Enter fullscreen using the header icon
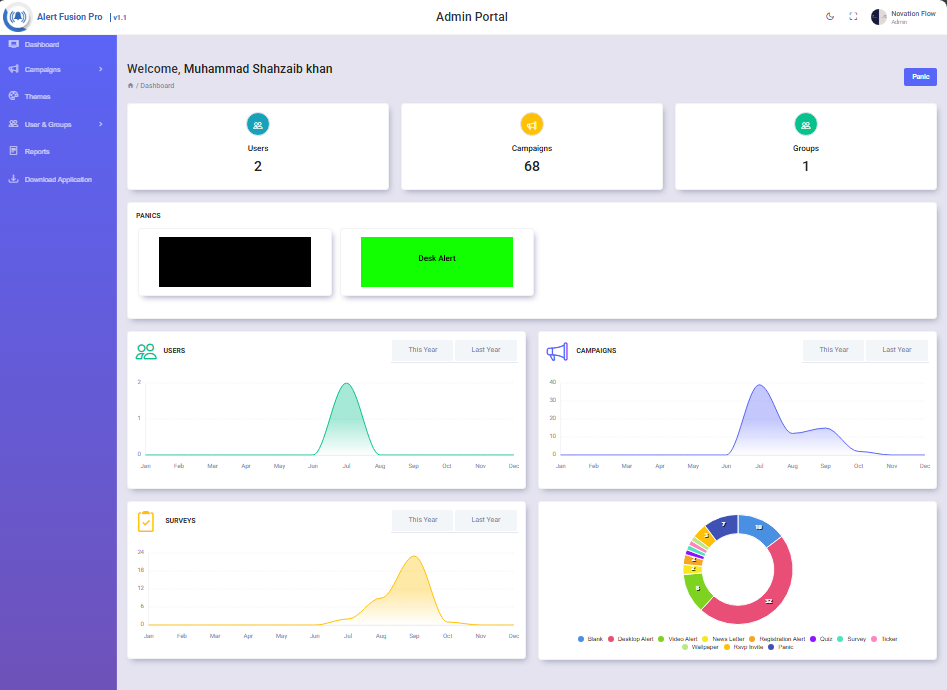 pyautogui.click(x=853, y=17)
